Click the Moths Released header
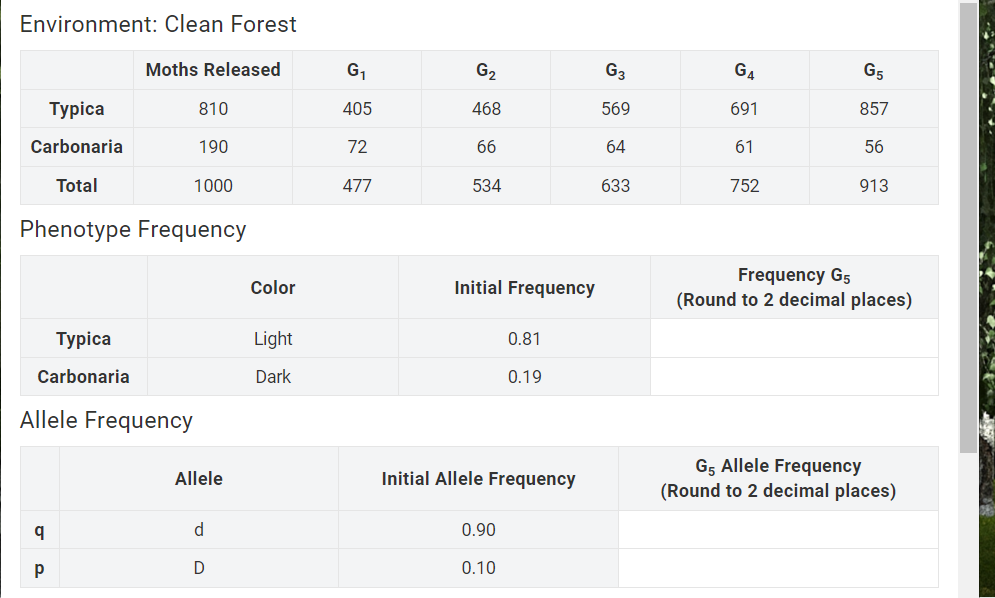Image resolution: width=995 pixels, height=598 pixels. click(212, 70)
